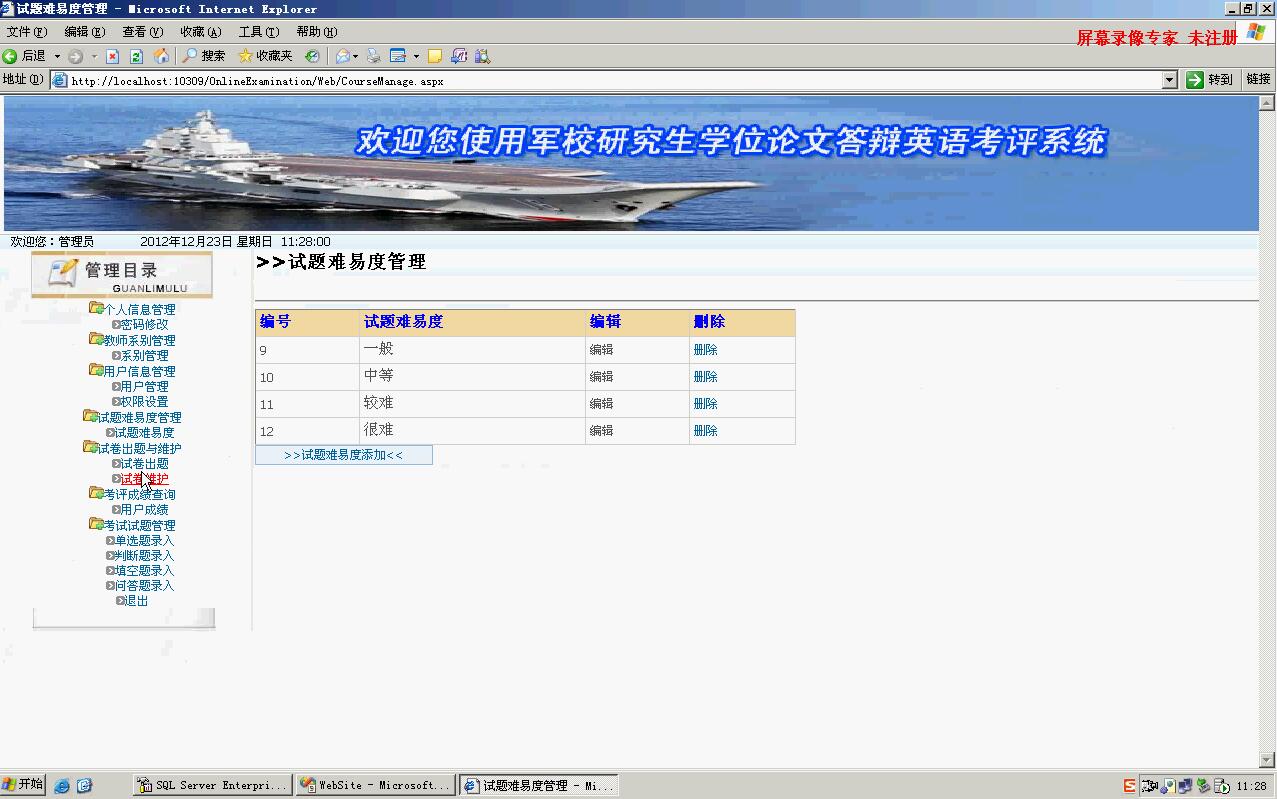Delete the 较难 difficulty row
The image size is (1277, 799).
coord(705,404)
